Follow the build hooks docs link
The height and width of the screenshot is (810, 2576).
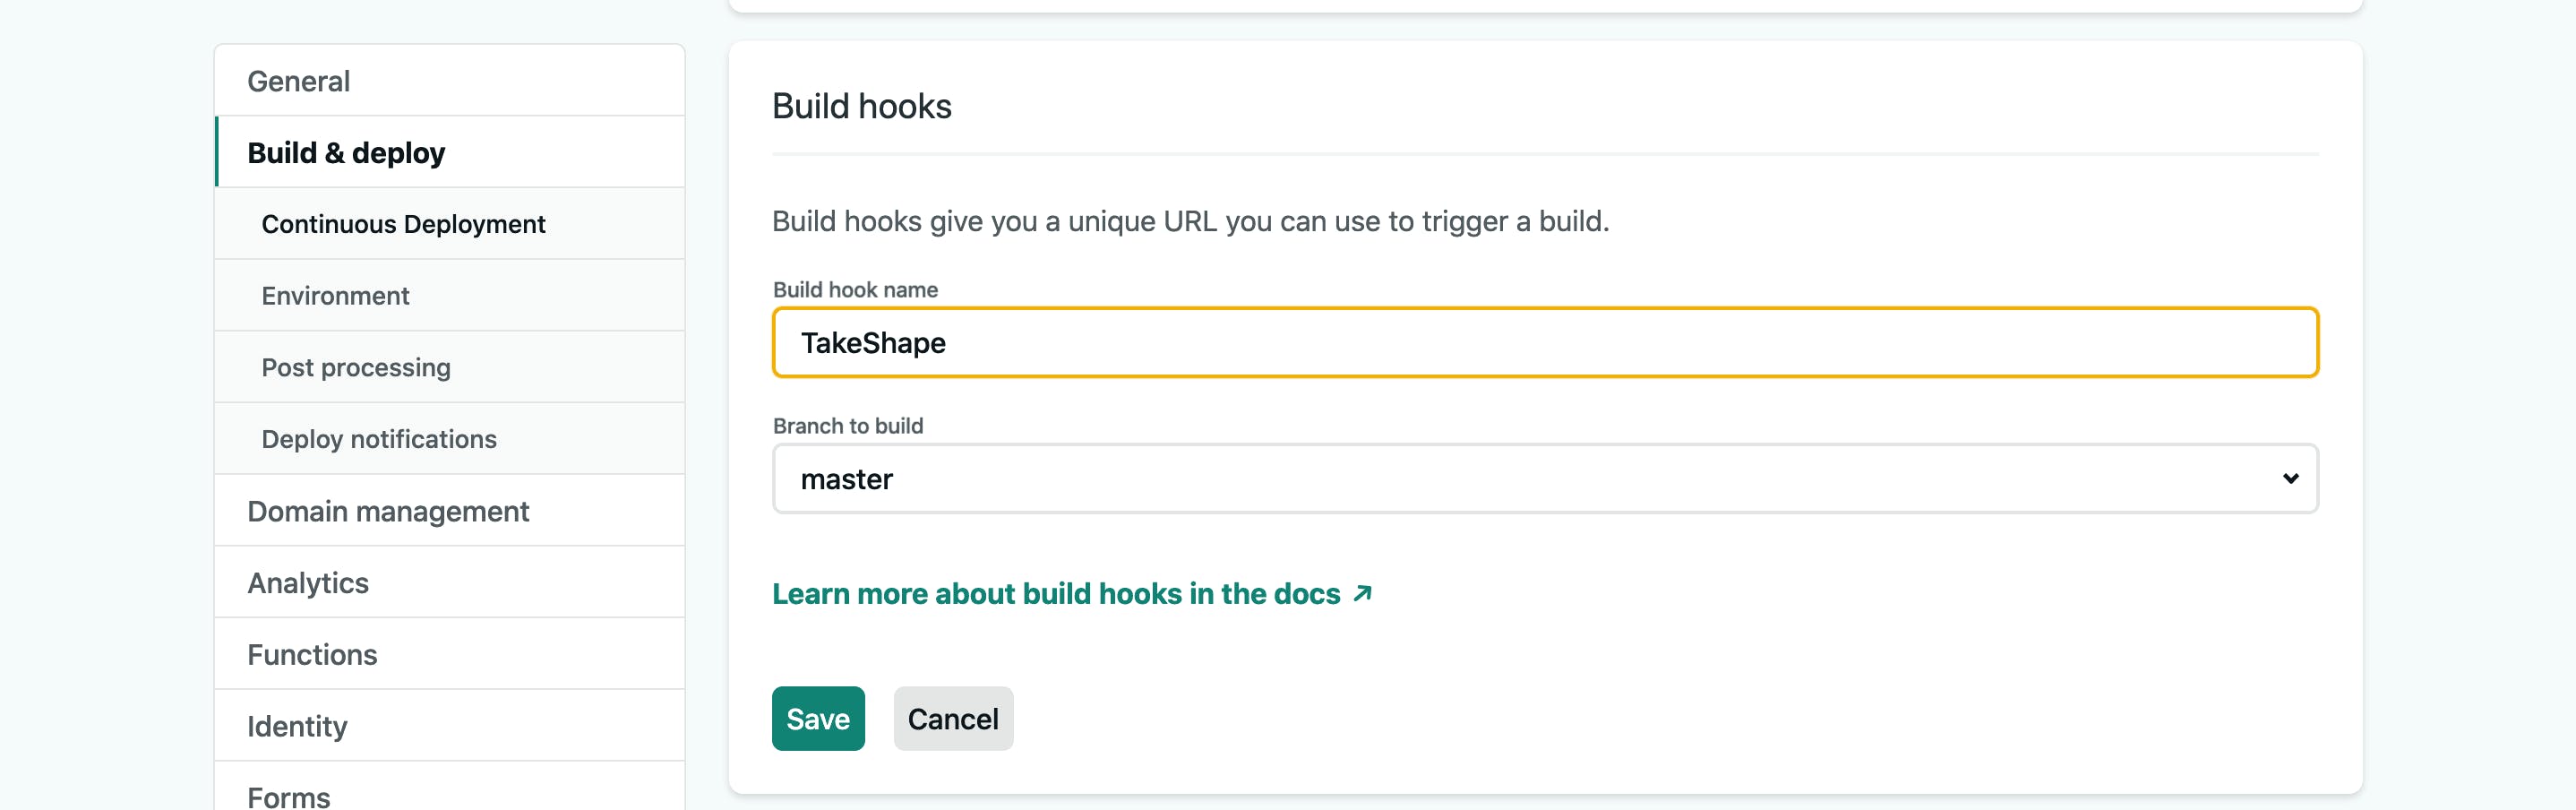click(x=1072, y=594)
